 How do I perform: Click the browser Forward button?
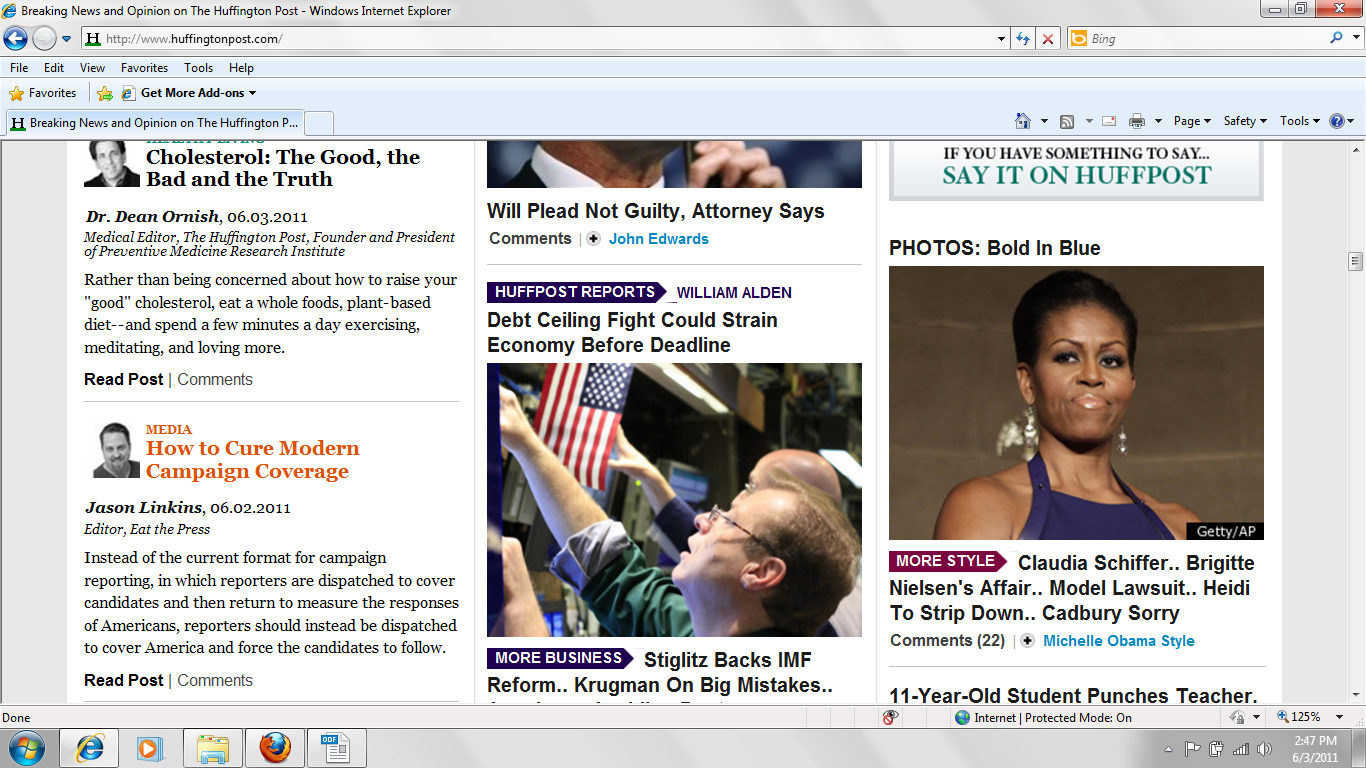(44, 39)
